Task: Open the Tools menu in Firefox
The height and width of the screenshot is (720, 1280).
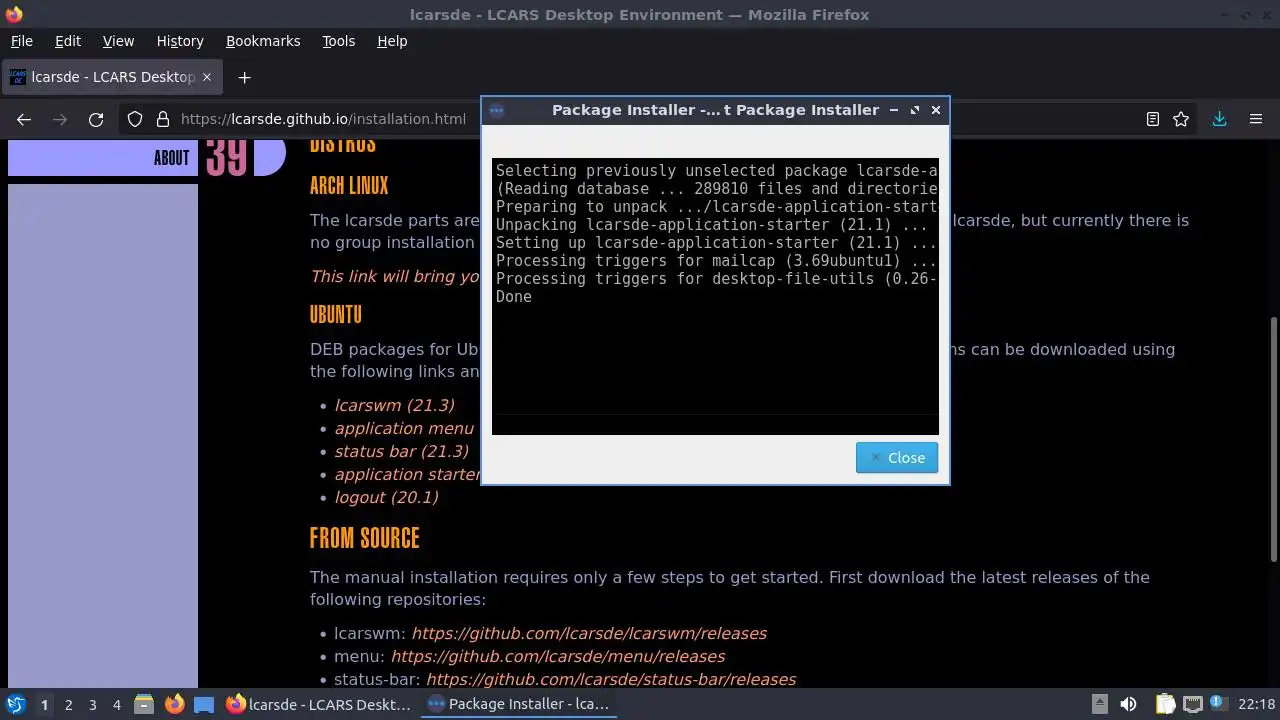Action: pyautogui.click(x=339, y=41)
